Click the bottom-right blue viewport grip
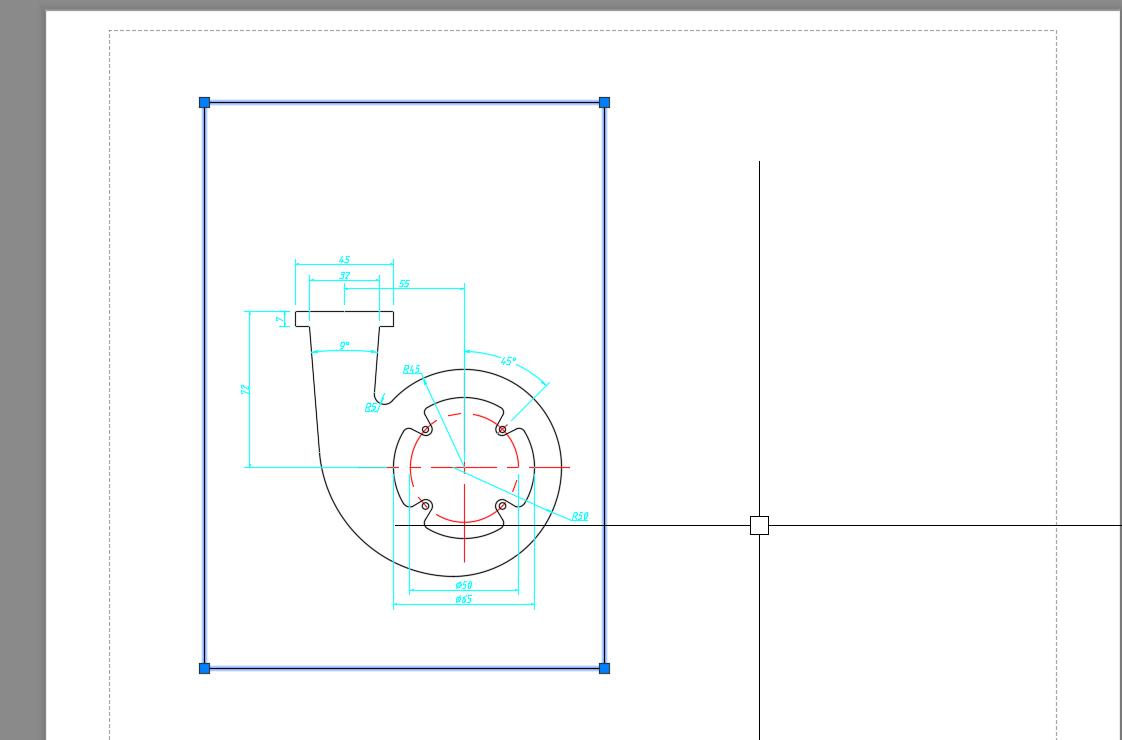The height and width of the screenshot is (740, 1122). [x=604, y=668]
